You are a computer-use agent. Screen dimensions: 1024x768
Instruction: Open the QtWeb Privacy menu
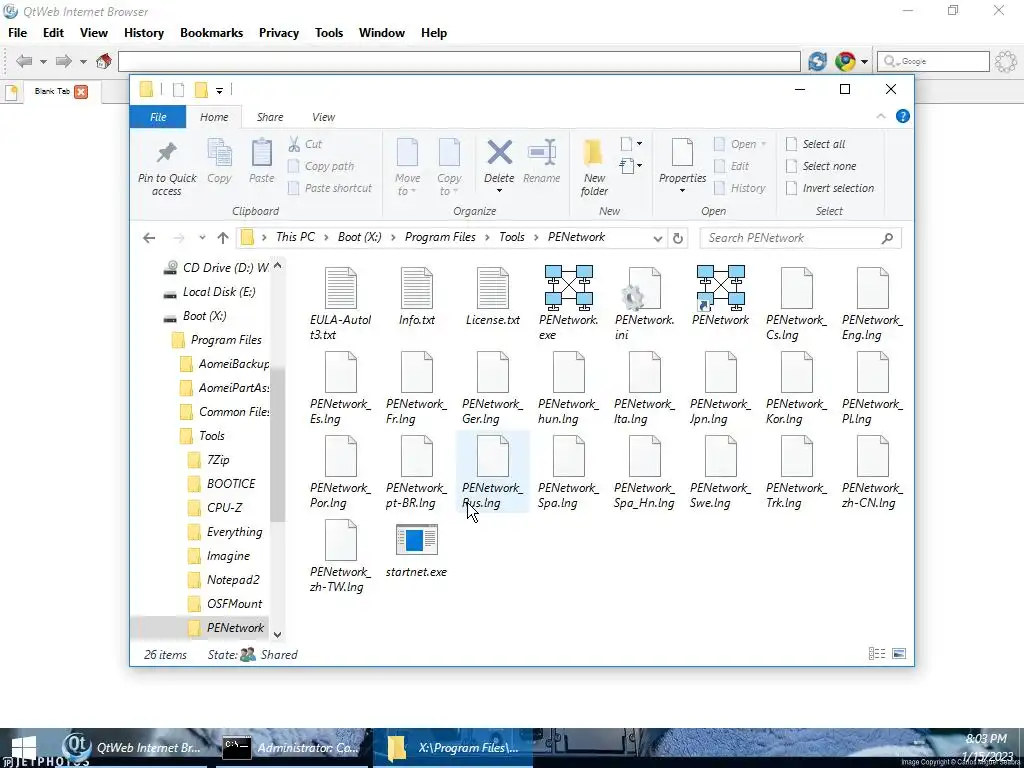(x=279, y=33)
